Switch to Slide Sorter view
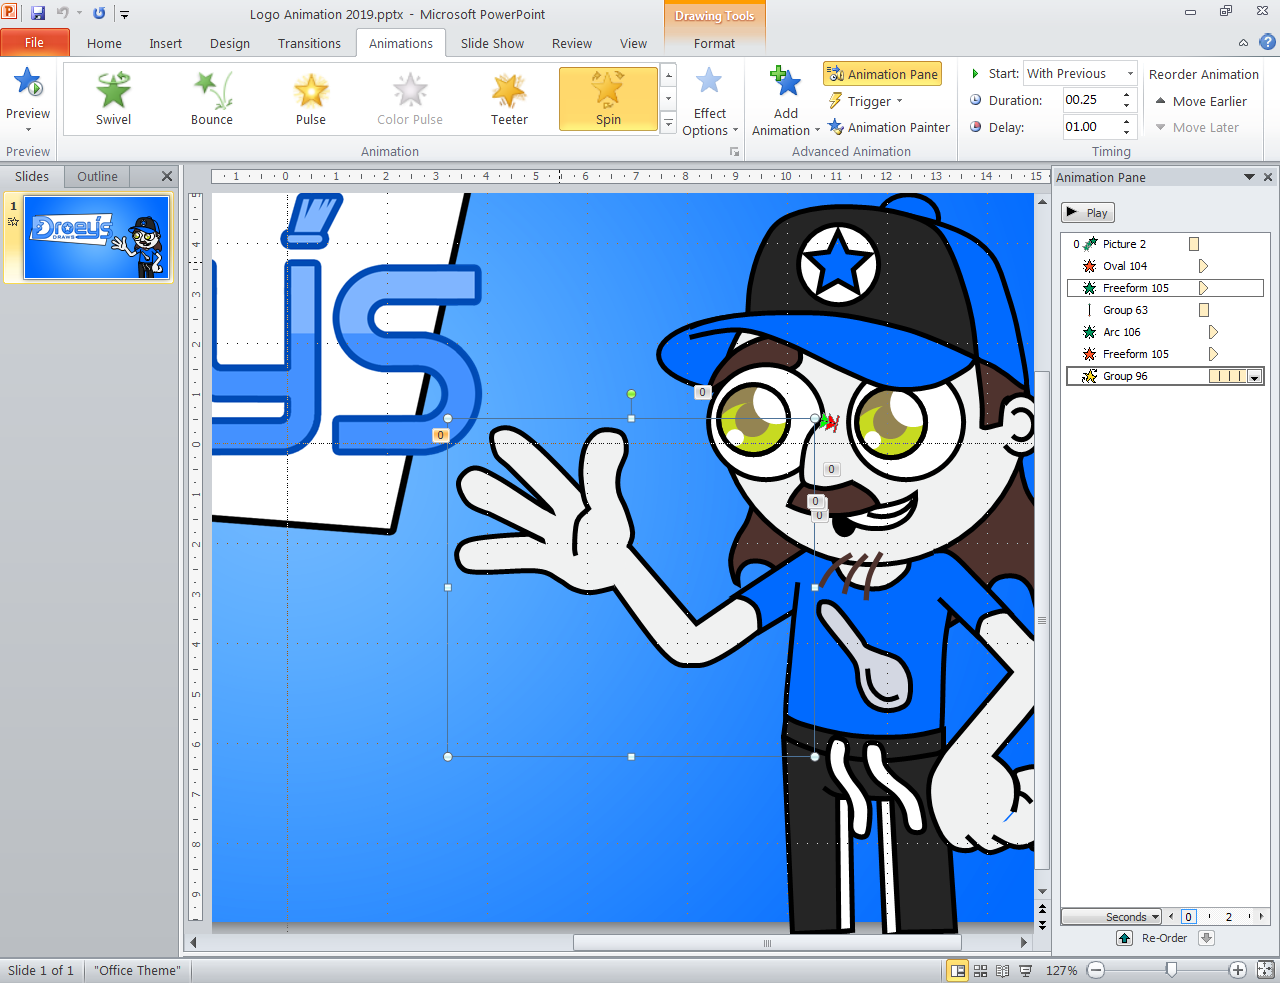Image resolution: width=1280 pixels, height=983 pixels. pyautogui.click(x=980, y=970)
